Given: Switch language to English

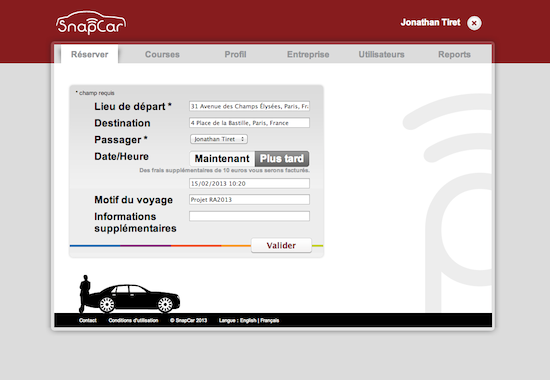Looking at the screenshot, I should tap(248, 320).
